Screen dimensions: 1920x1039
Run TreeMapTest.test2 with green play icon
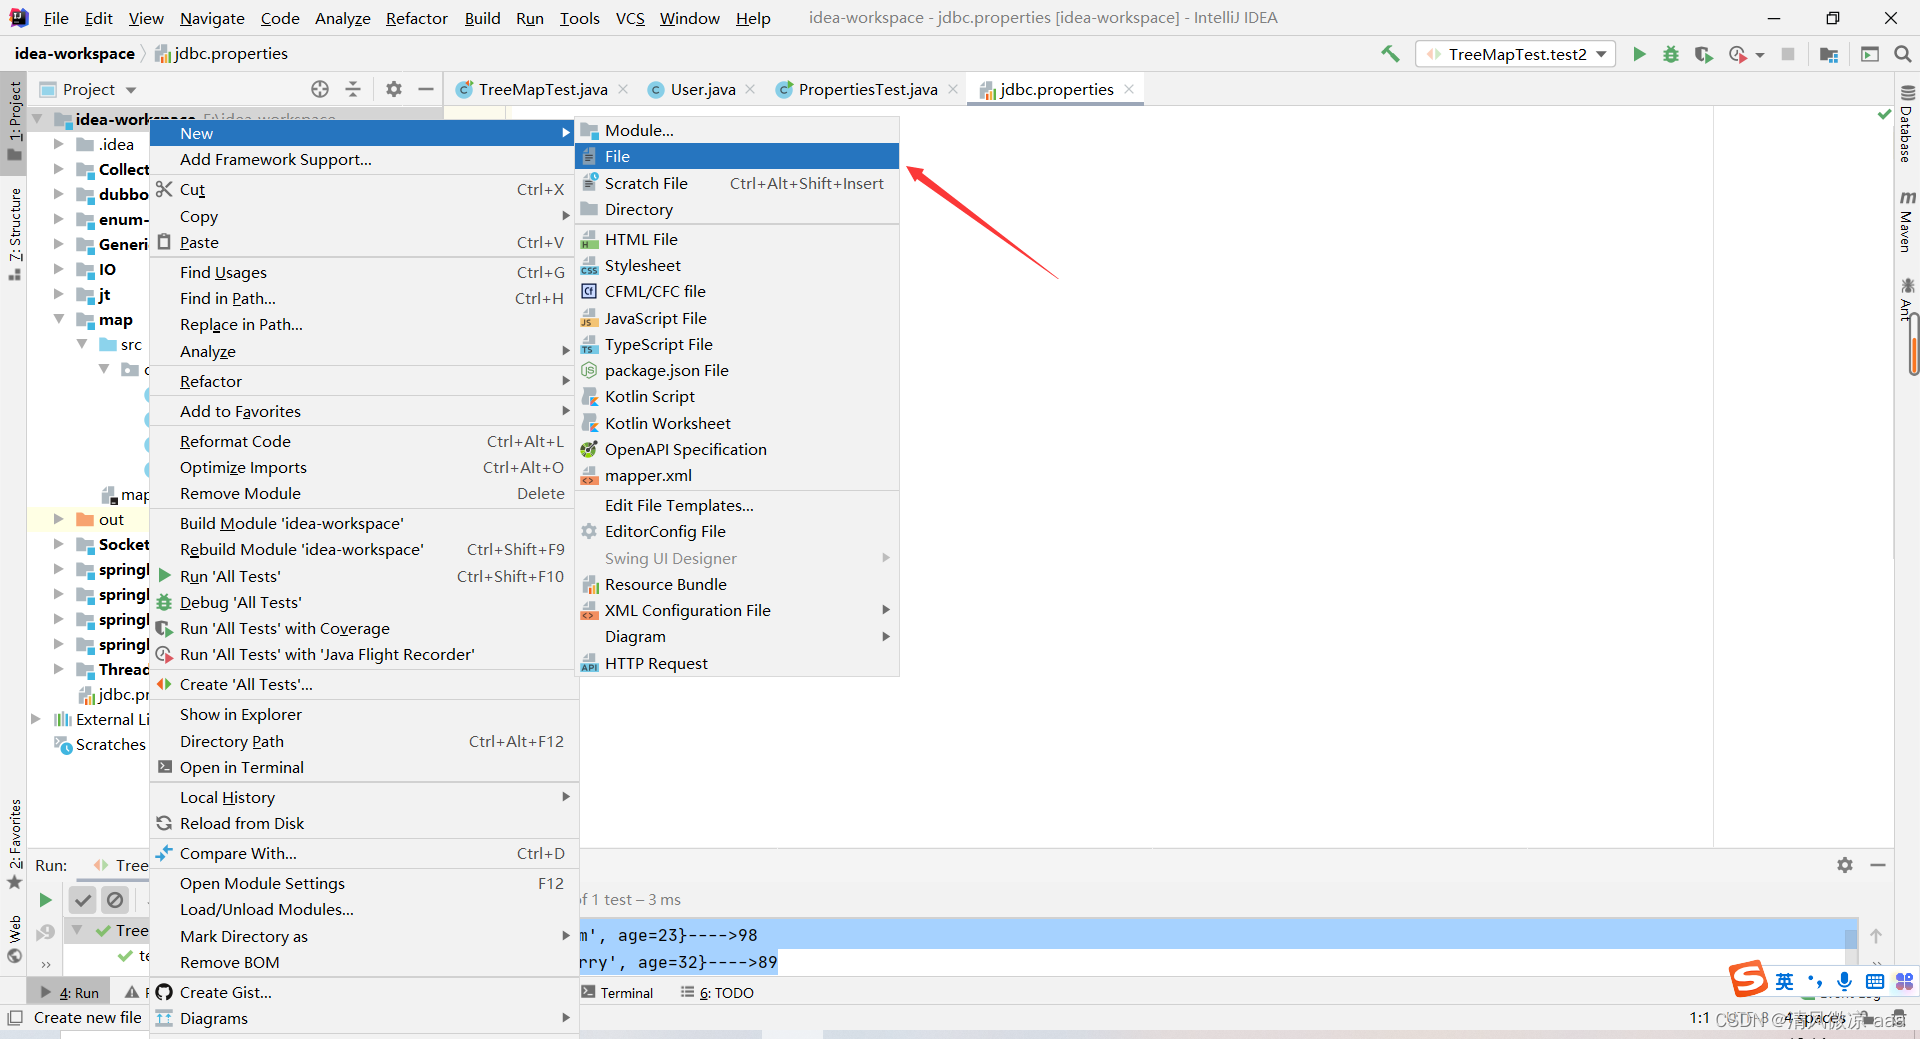click(1639, 54)
